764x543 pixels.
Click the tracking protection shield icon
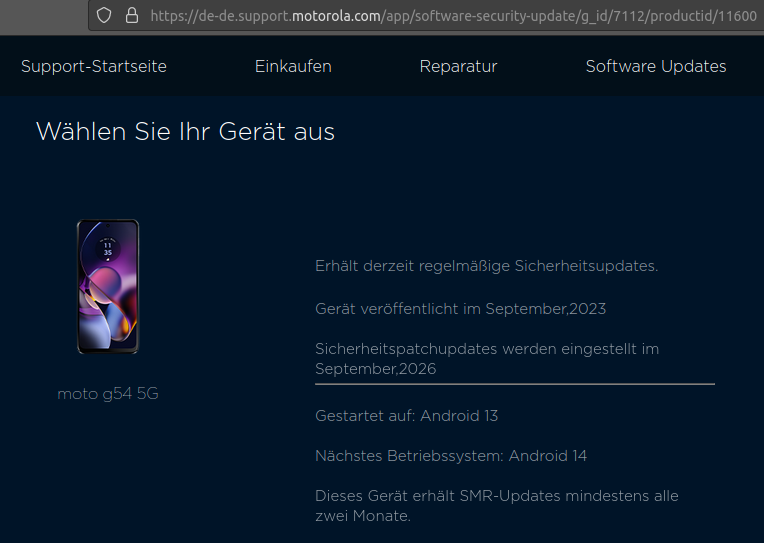pyautogui.click(x=104, y=16)
